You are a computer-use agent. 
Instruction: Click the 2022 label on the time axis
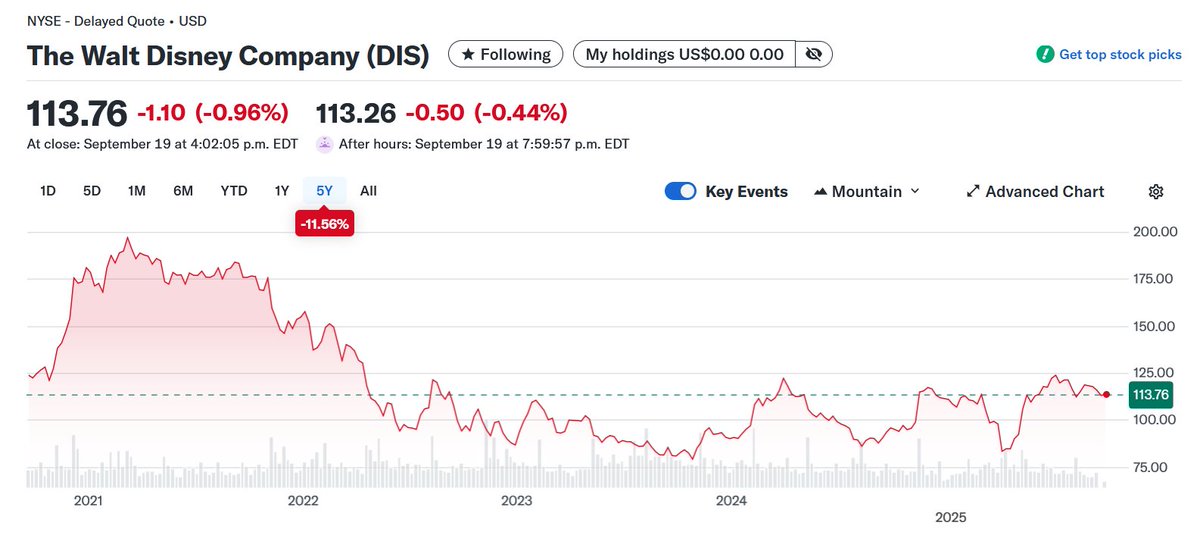(x=301, y=500)
